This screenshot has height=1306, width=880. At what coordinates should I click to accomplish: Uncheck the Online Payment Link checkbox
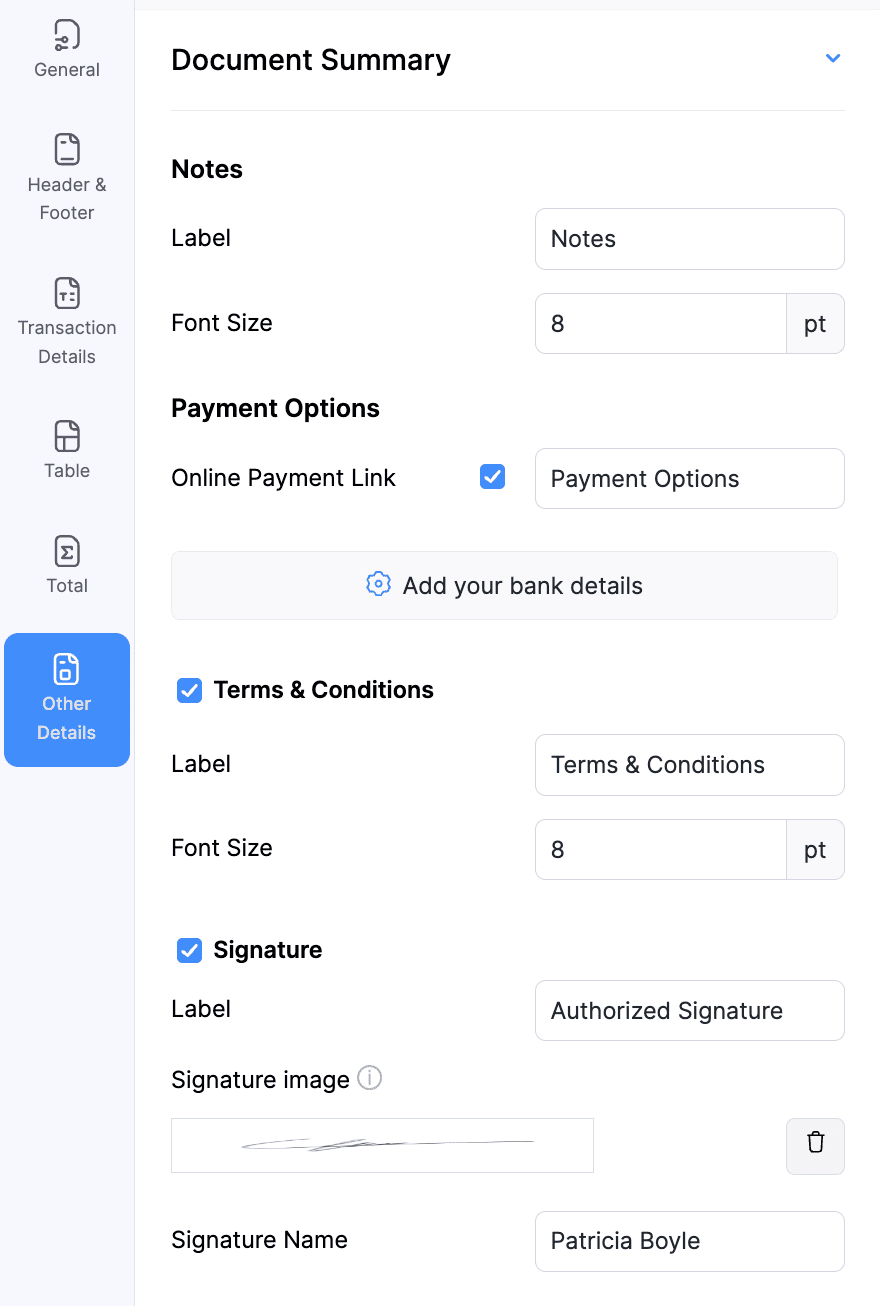click(x=492, y=477)
